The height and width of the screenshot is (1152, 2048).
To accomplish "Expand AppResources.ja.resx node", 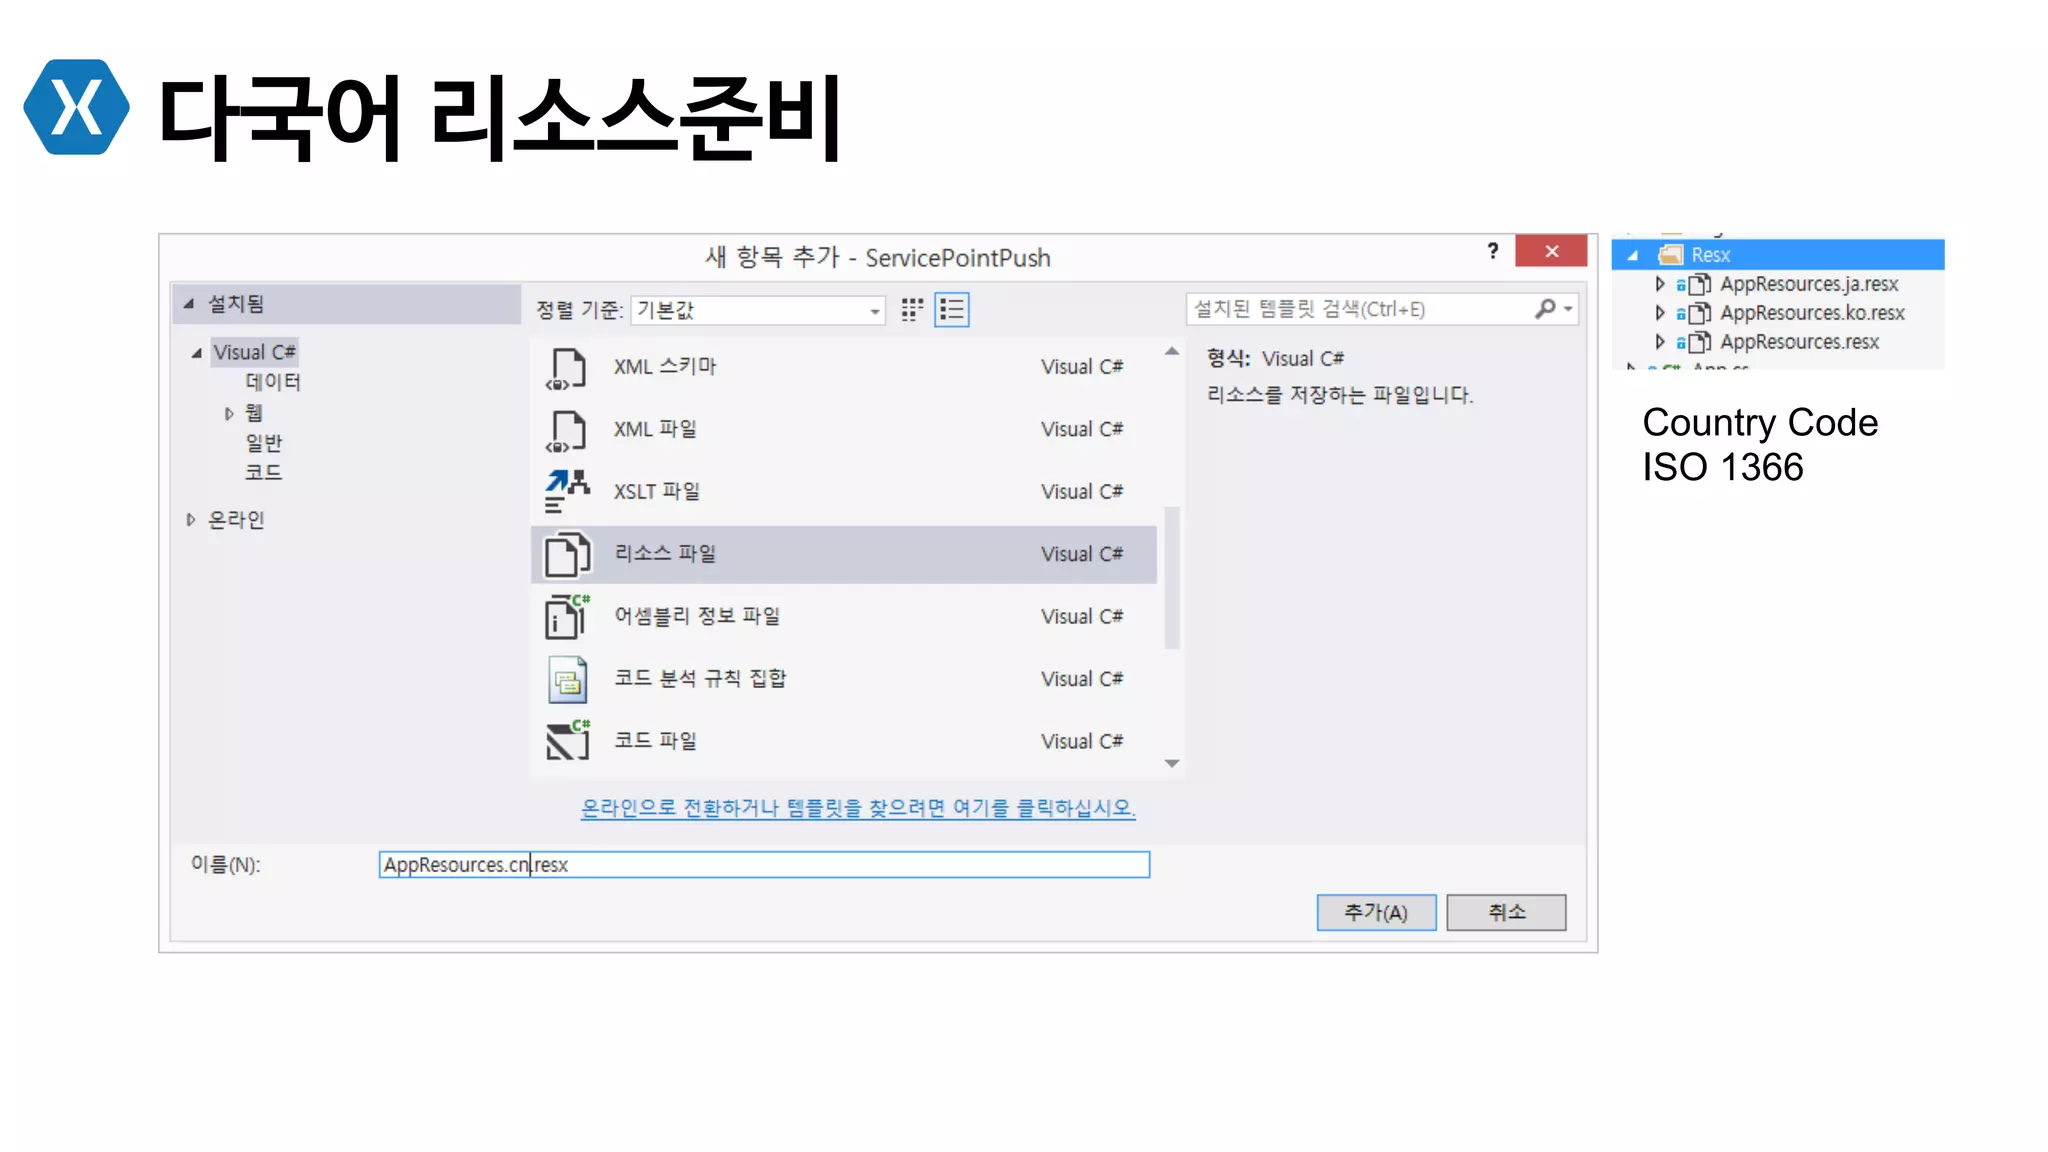I will pos(1660,284).
